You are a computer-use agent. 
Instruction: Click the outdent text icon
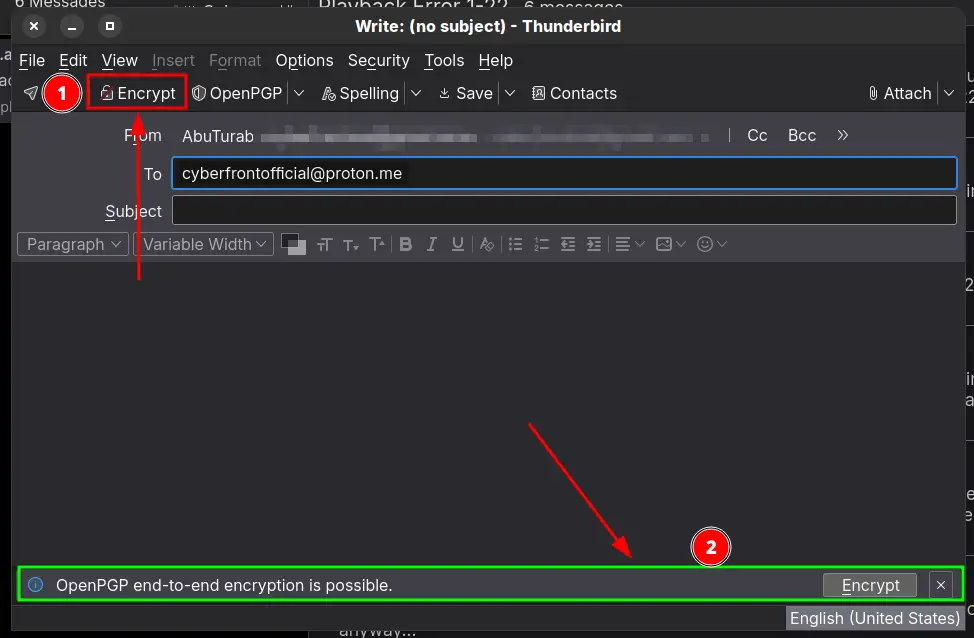click(x=567, y=244)
